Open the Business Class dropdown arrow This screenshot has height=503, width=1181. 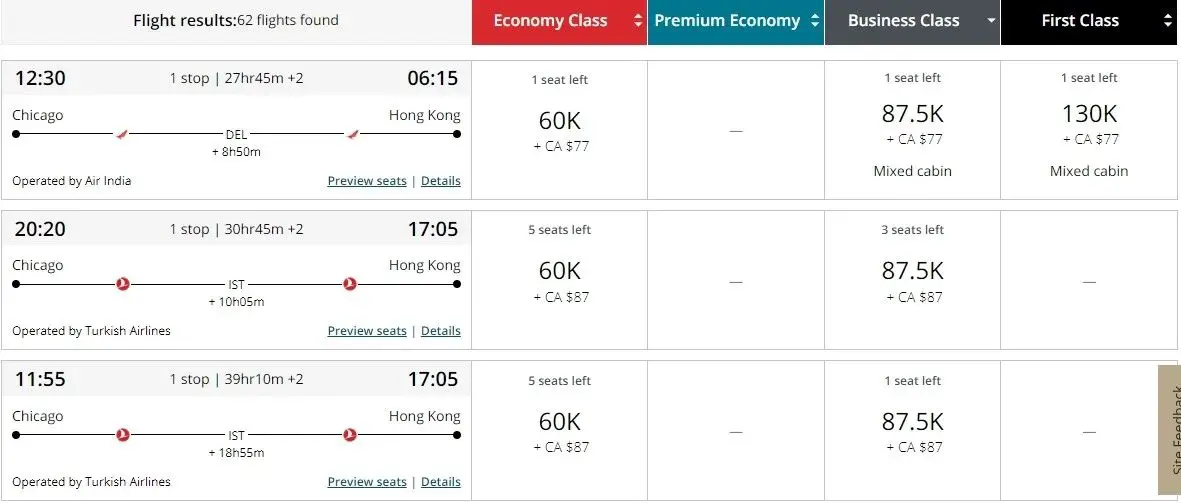[991, 21]
